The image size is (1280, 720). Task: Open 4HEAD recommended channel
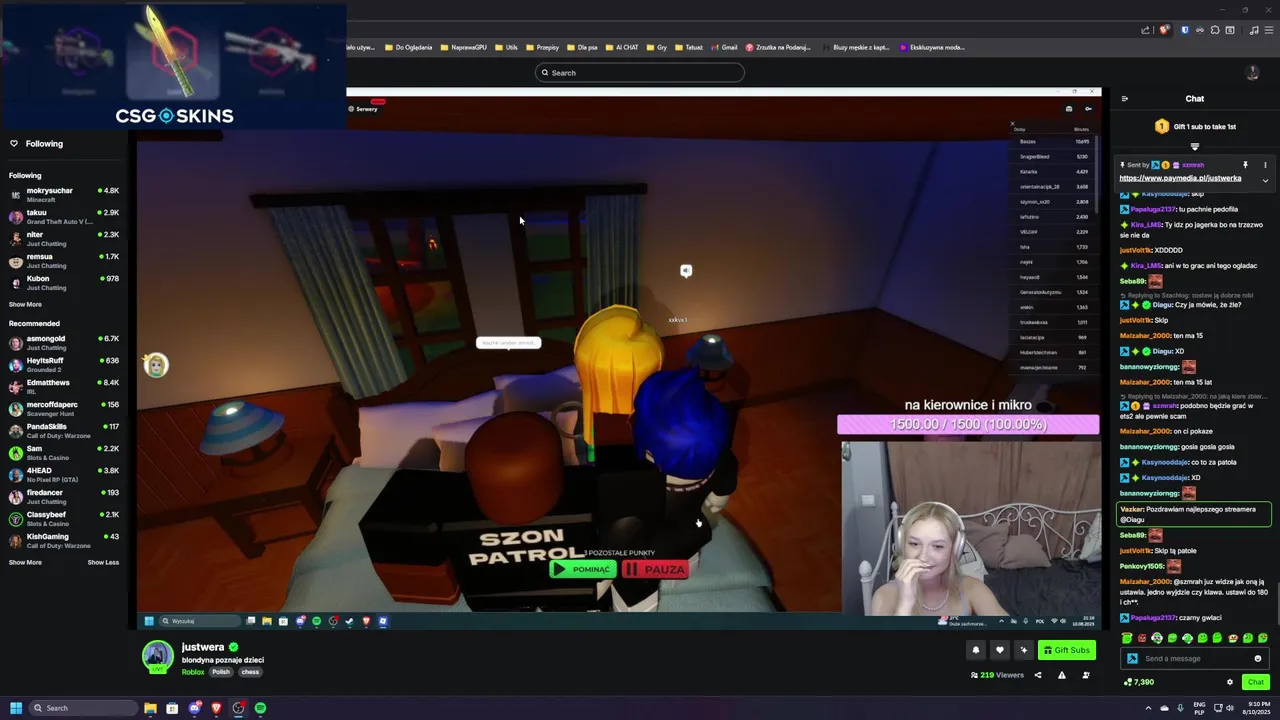pos(64,474)
